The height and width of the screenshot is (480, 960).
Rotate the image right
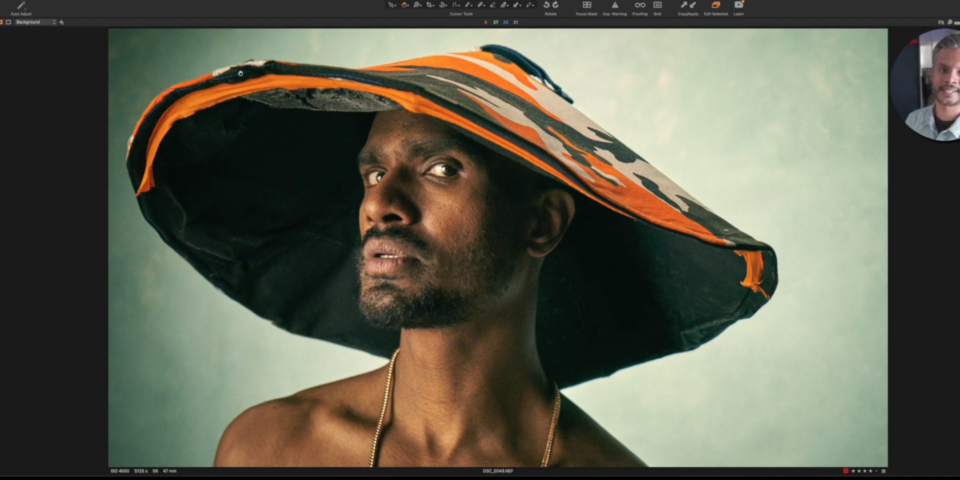(555, 5)
